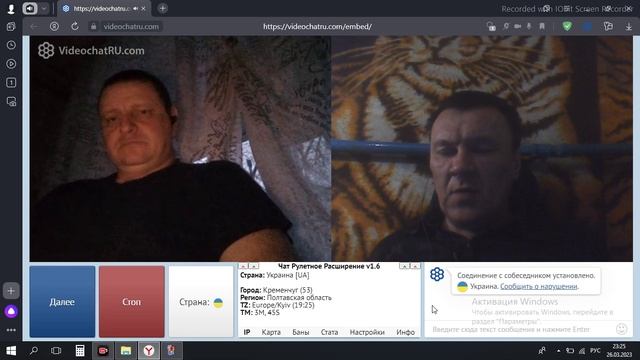Open Task View on taskbar
Viewport: 640px width, 360px height.
pyautogui.click(x=56, y=351)
